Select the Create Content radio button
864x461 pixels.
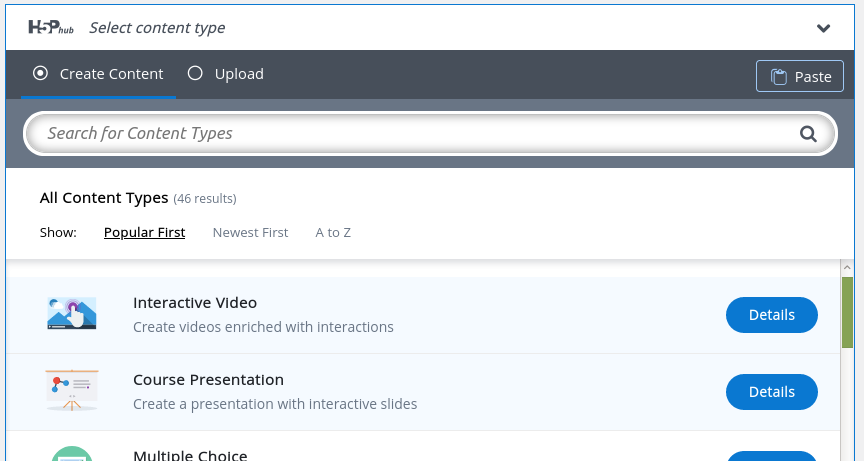point(40,73)
